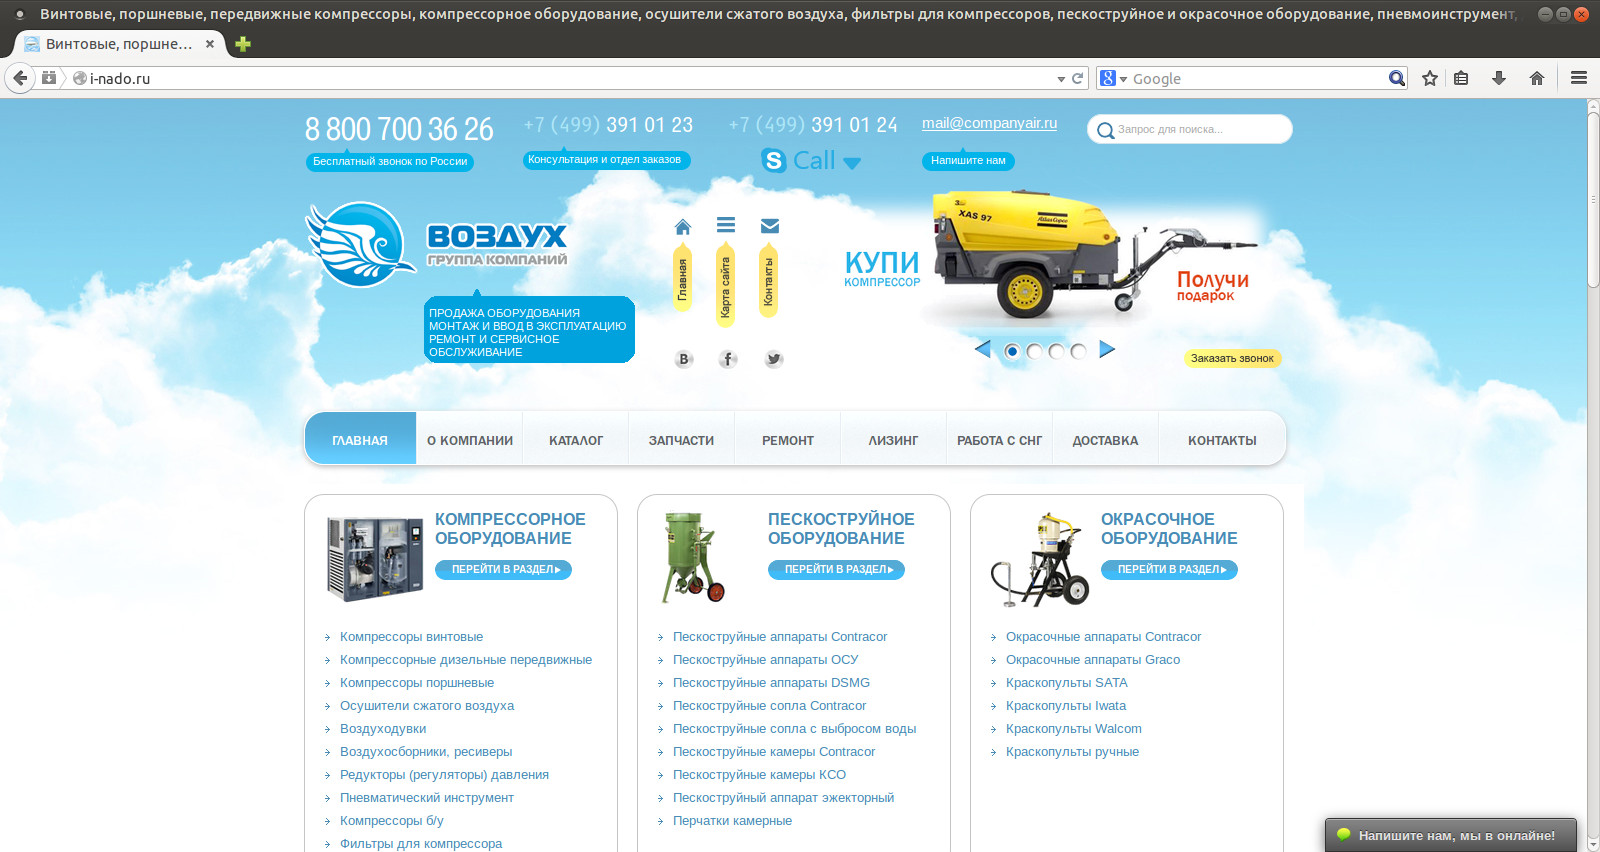The image size is (1600, 852).
Task: Advance banner with next slide arrow
Action: coord(1107,349)
